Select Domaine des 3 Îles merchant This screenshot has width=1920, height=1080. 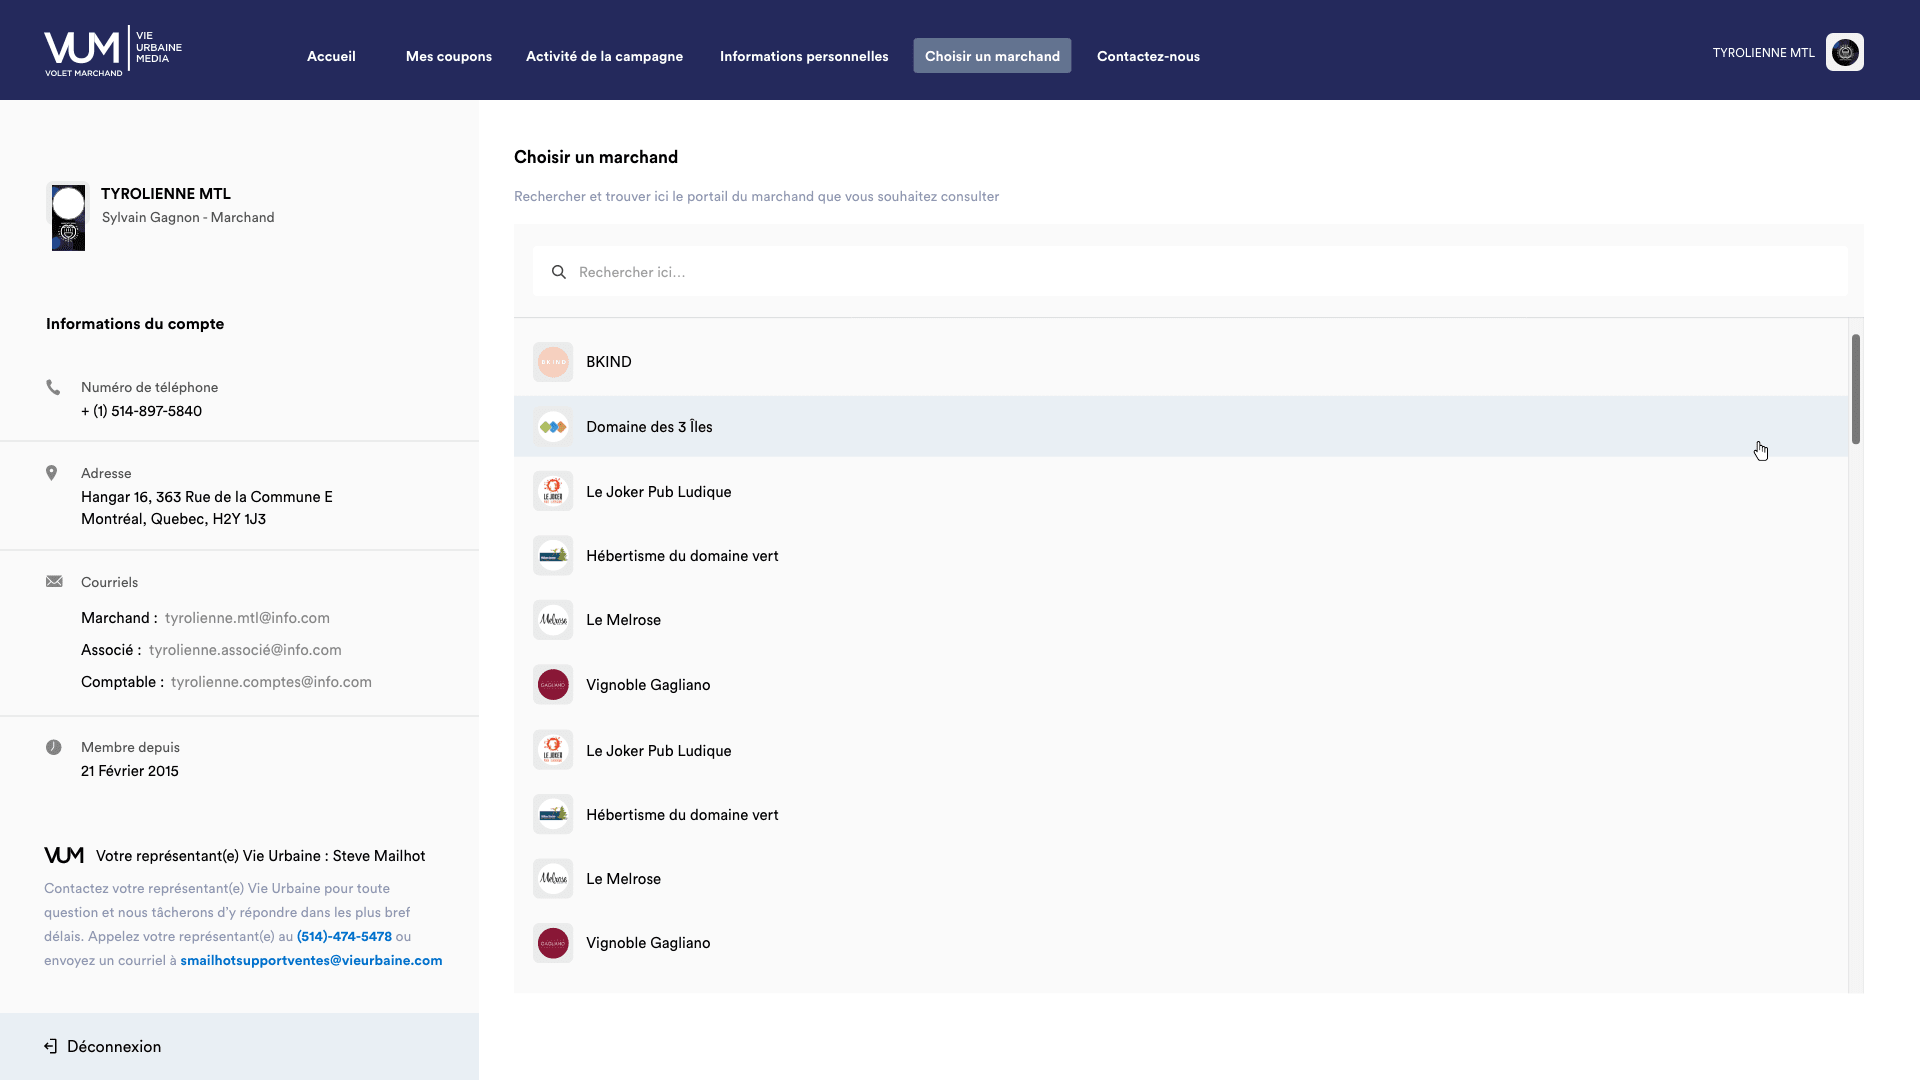tap(649, 427)
